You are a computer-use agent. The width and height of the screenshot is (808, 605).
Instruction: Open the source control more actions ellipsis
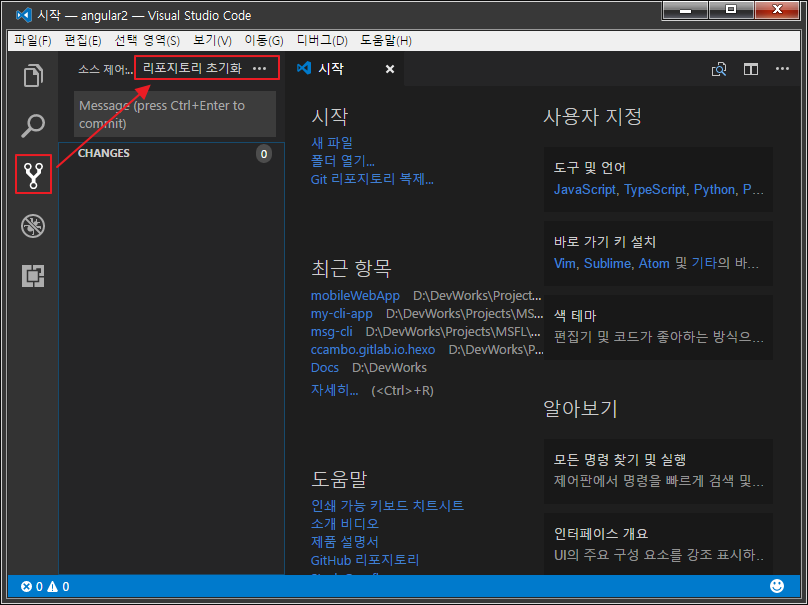coord(260,69)
